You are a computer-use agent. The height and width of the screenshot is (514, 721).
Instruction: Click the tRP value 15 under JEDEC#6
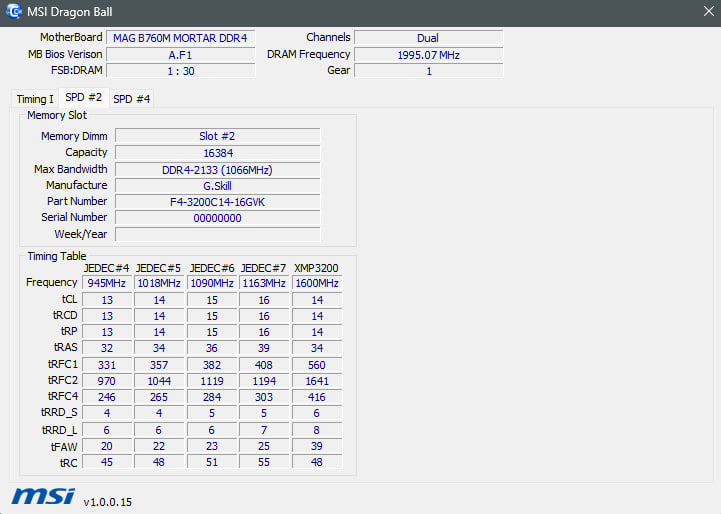212,332
